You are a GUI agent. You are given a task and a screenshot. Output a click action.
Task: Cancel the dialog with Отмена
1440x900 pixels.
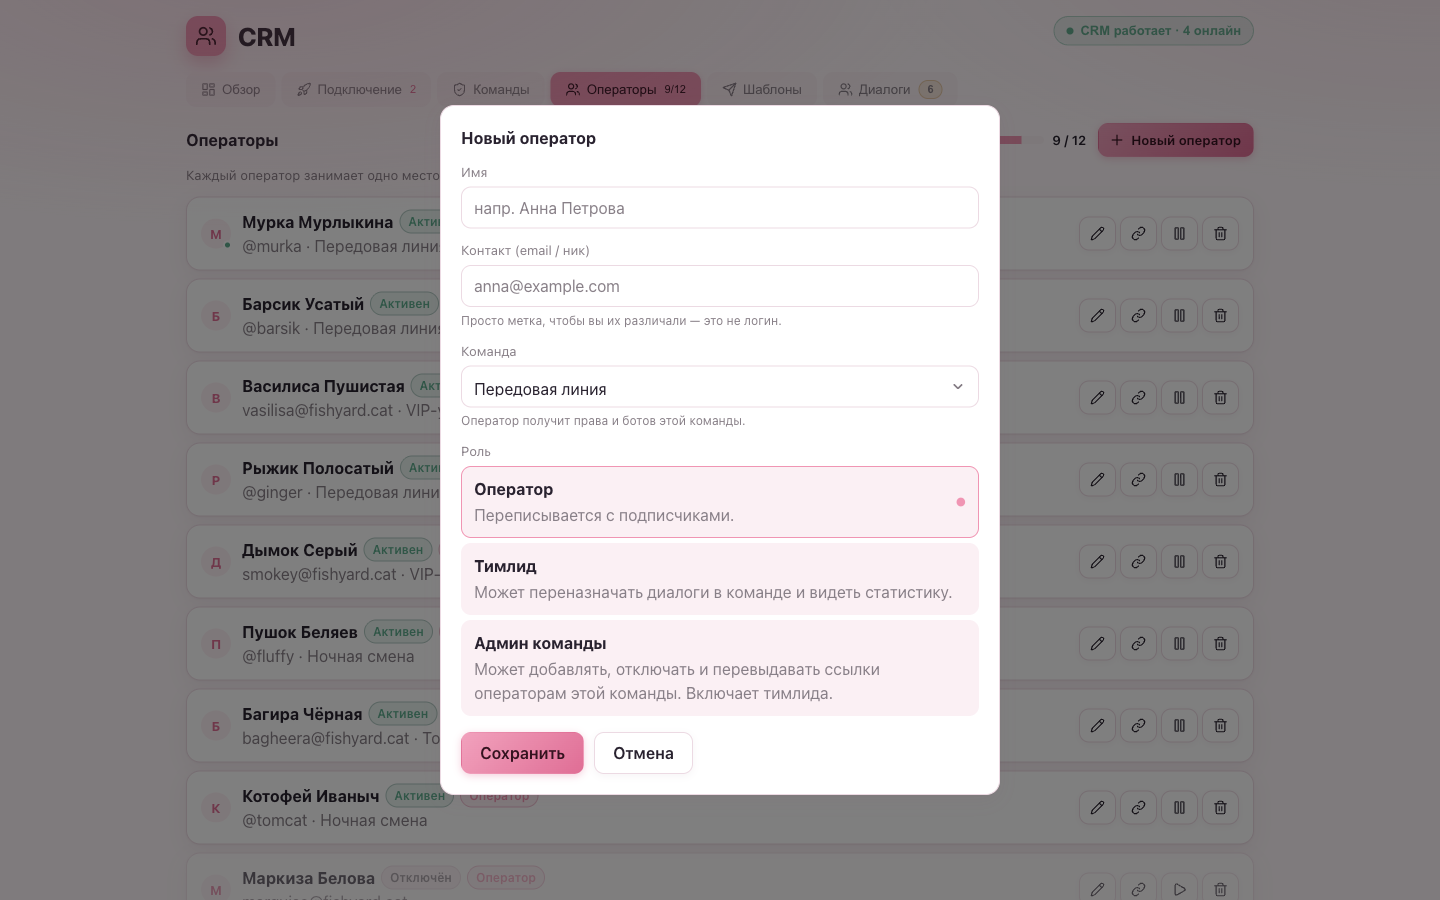(x=643, y=753)
